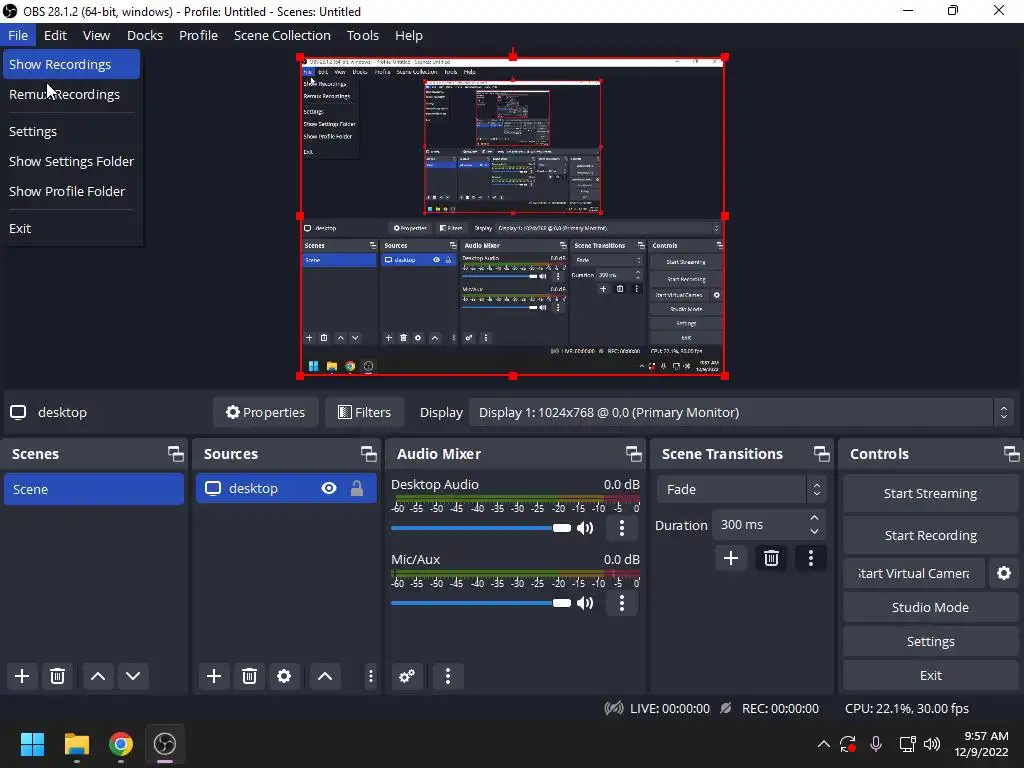
Task: Open the Edit menu
Action: tap(56, 35)
